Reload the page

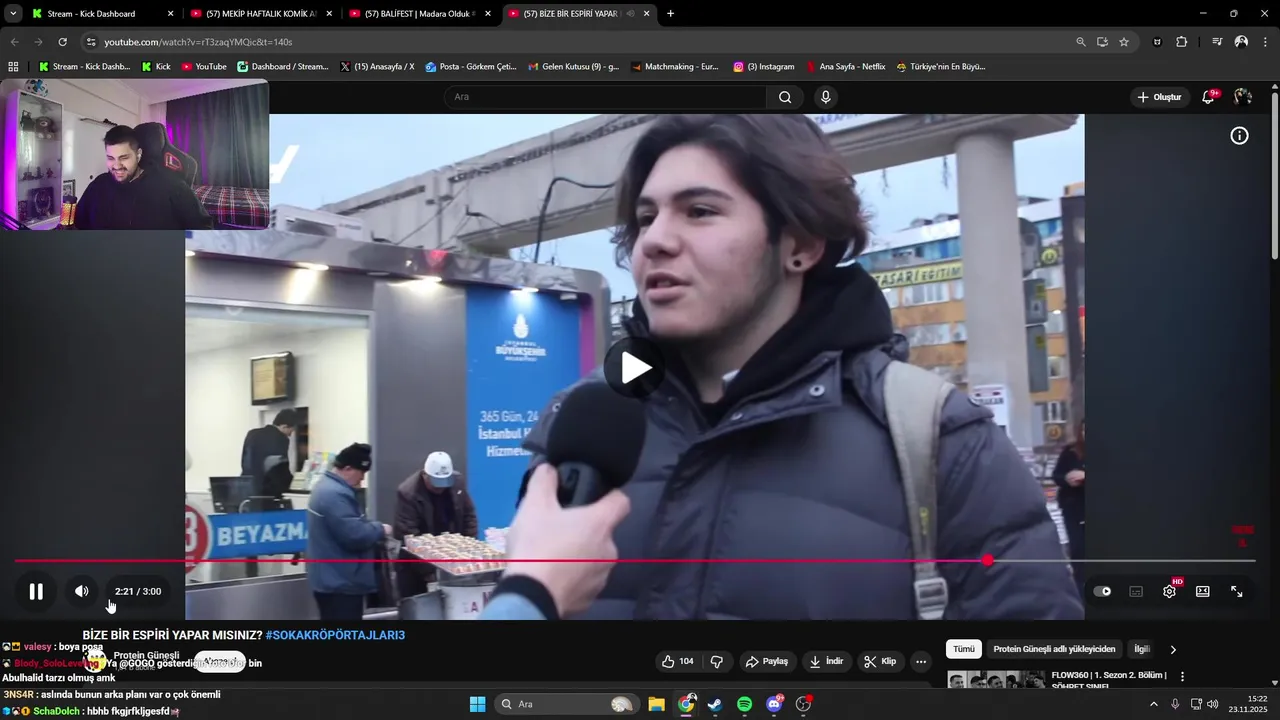pos(62,42)
